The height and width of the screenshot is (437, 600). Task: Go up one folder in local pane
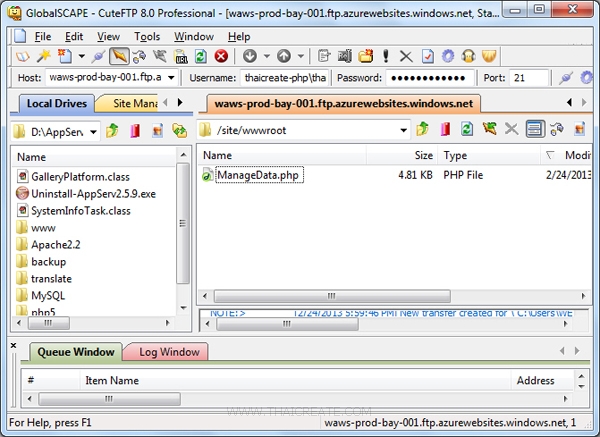pyautogui.click(x=112, y=130)
